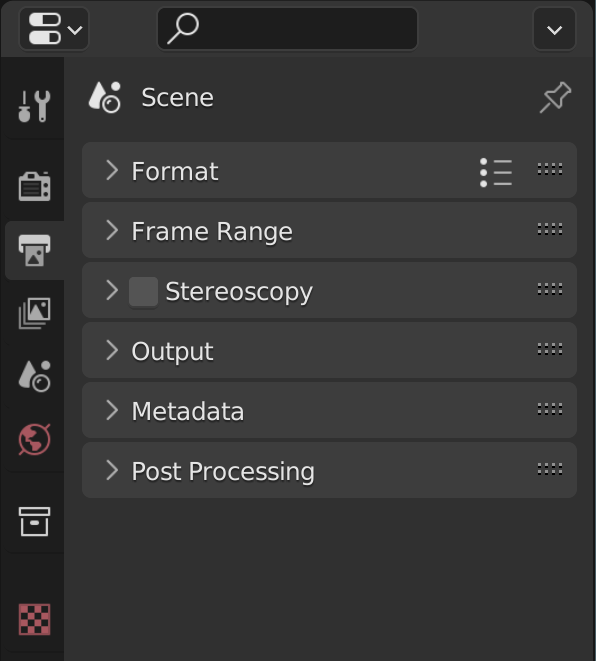
Task: Open the editor type dropdown
Action: (x=54, y=29)
